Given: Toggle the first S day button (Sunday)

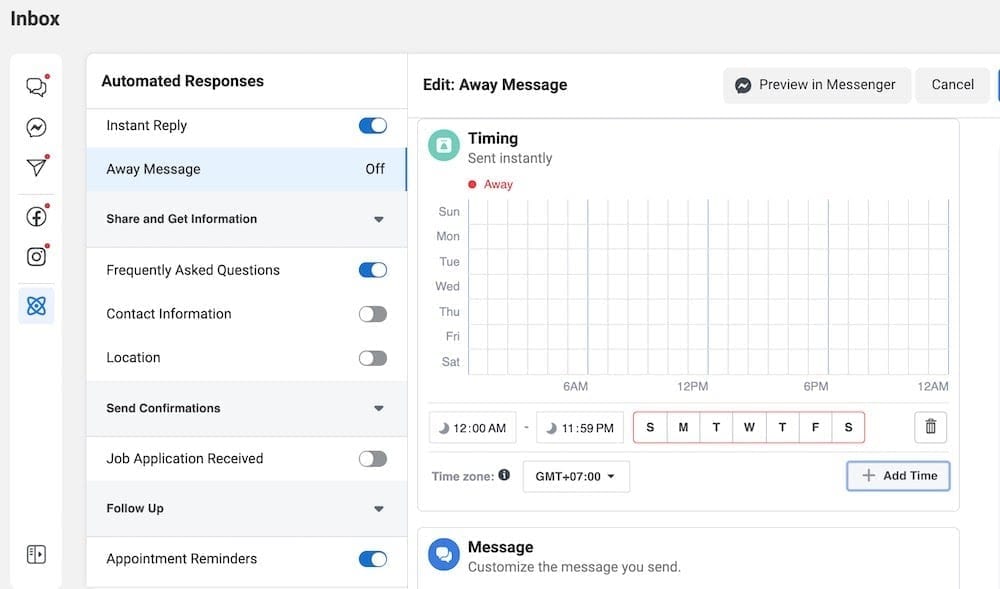Looking at the screenshot, I should [x=650, y=427].
